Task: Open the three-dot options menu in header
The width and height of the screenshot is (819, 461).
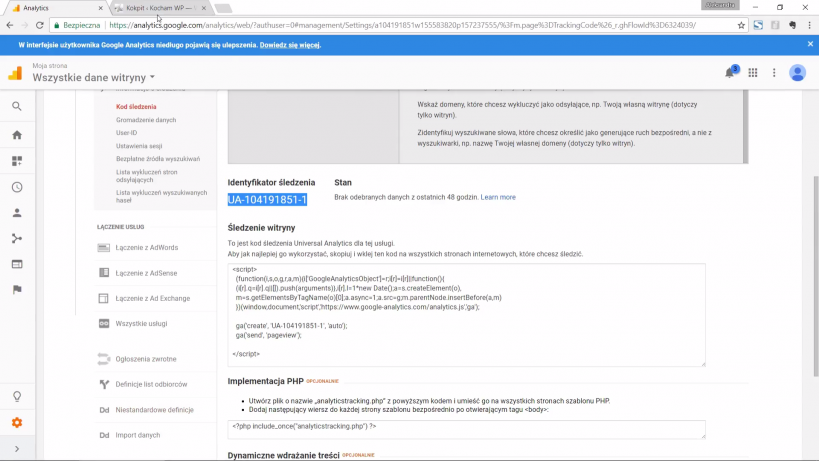Action: pyautogui.click(x=774, y=73)
